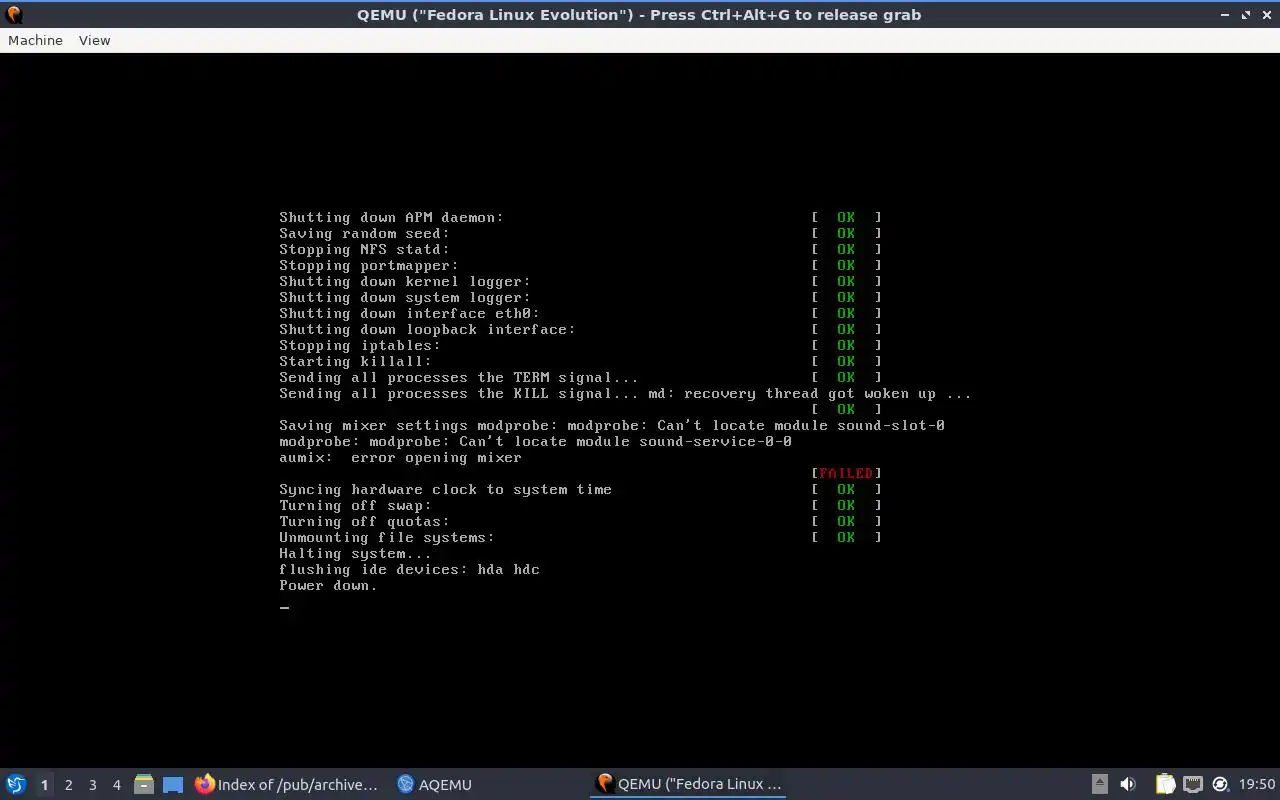Click 'Shutting down system logger:' line
1280x800 pixels.
[x=405, y=297]
